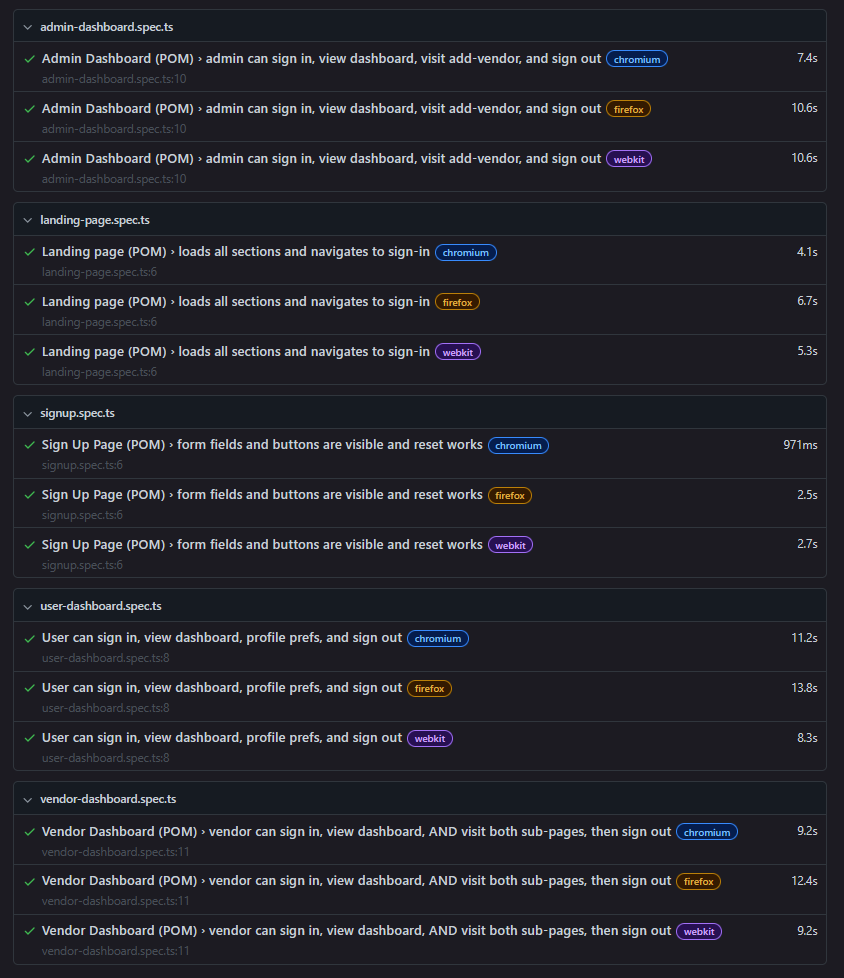Click webkit badge on Vendor Dashboard test
Screen dimensions: 844x978
pyautogui.click(x=698, y=931)
